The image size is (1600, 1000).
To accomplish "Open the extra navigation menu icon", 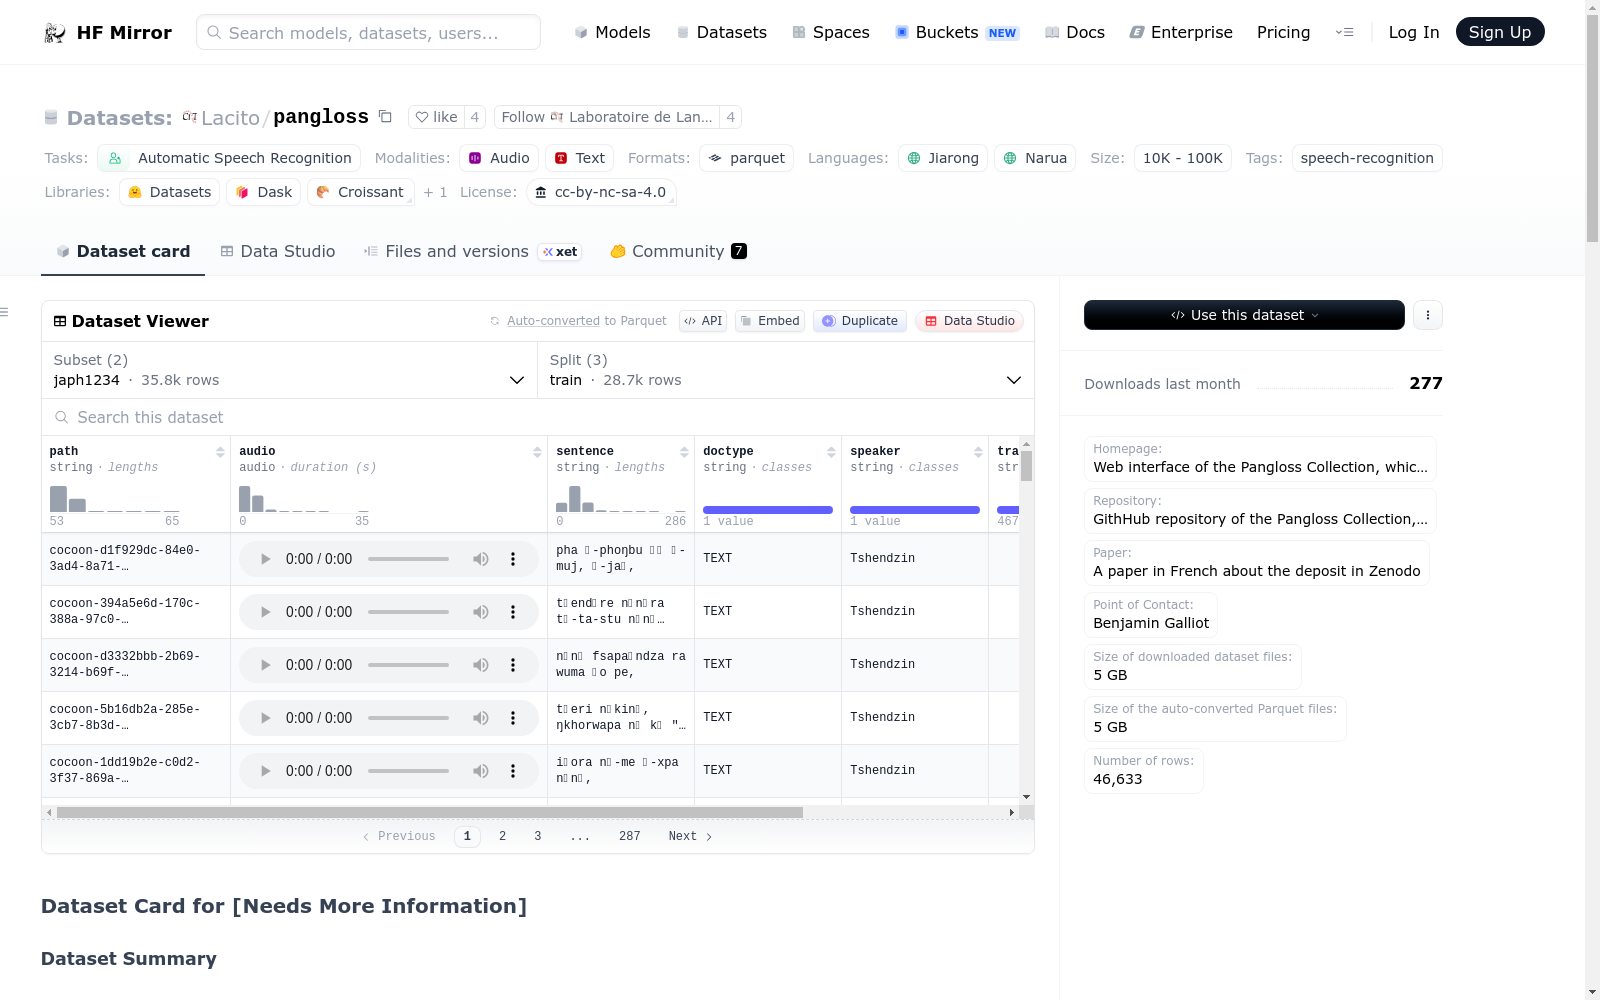I will click(x=1344, y=32).
